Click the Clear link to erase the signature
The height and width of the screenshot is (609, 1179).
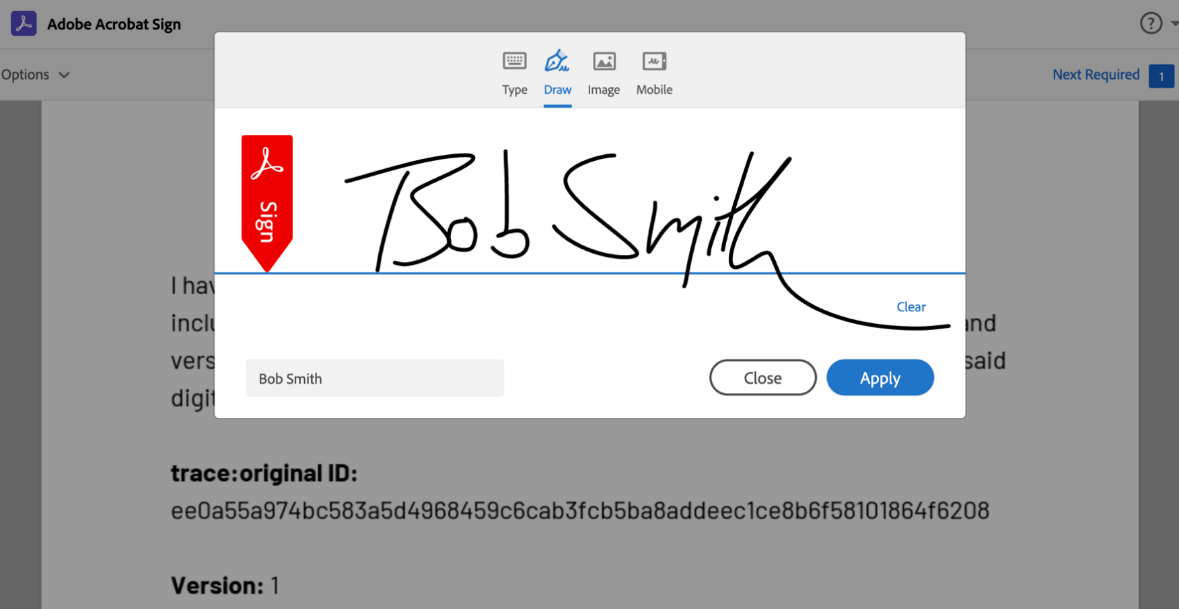(x=911, y=307)
